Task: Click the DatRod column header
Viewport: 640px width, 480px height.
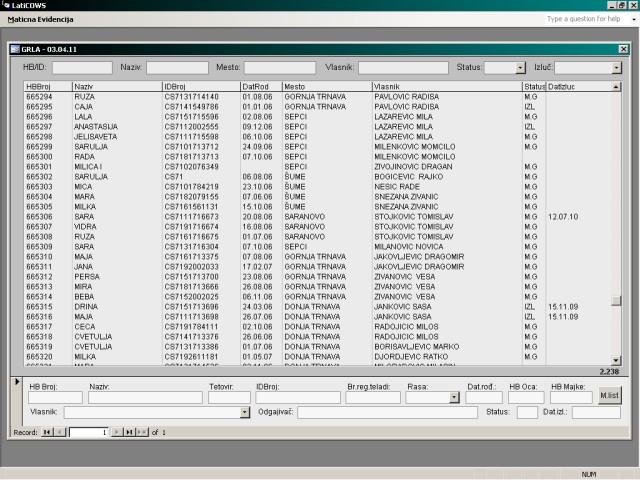Action: (x=260, y=87)
